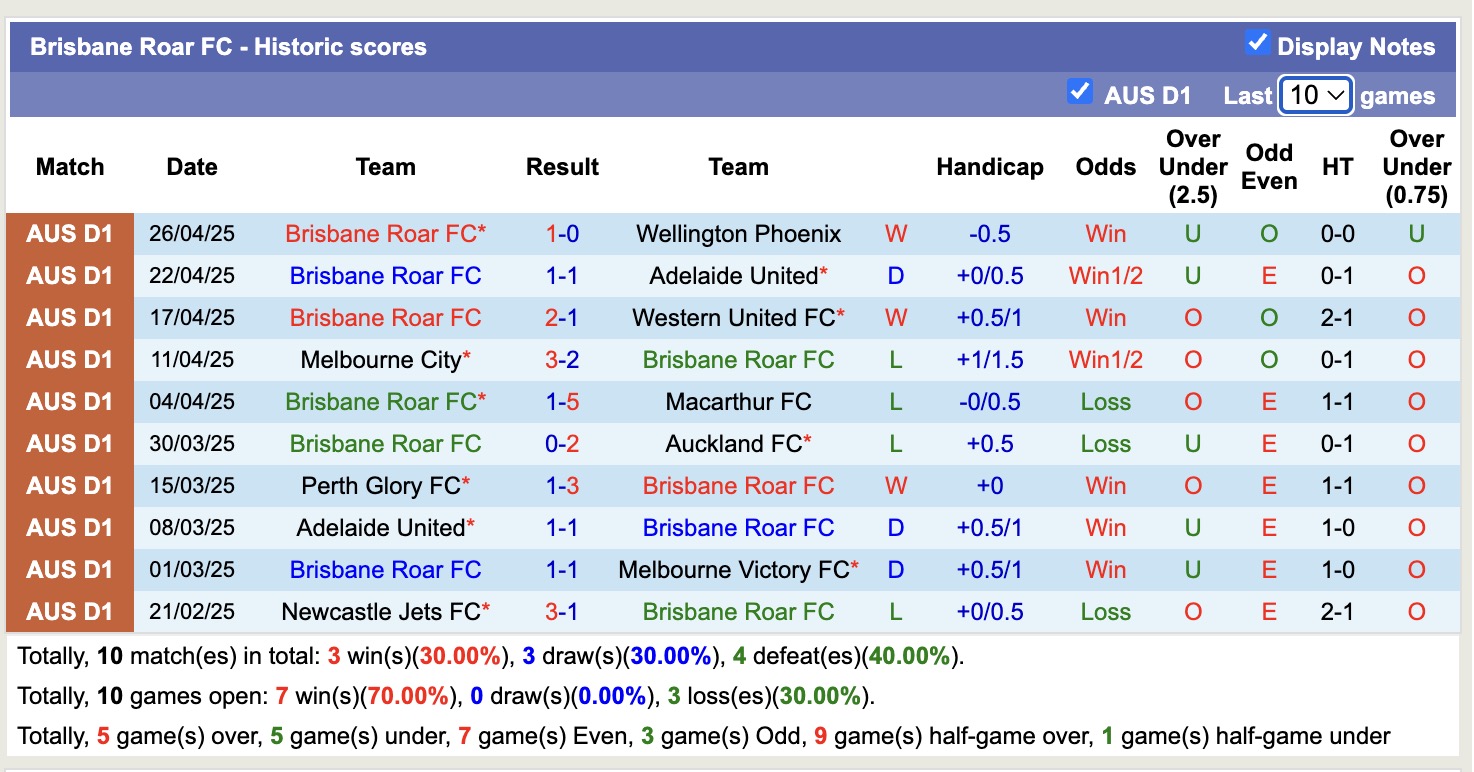The image size is (1474, 772).
Task: Toggle the AUS D1 league filter checkbox
Action: [x=1079, y=91]
